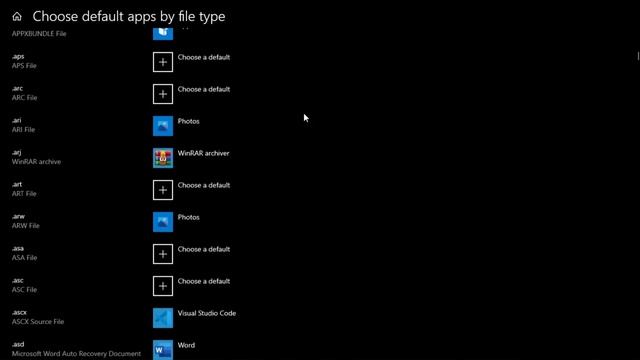
Task: Click the plus icon for .asa file type
Action: pos(163,254)
